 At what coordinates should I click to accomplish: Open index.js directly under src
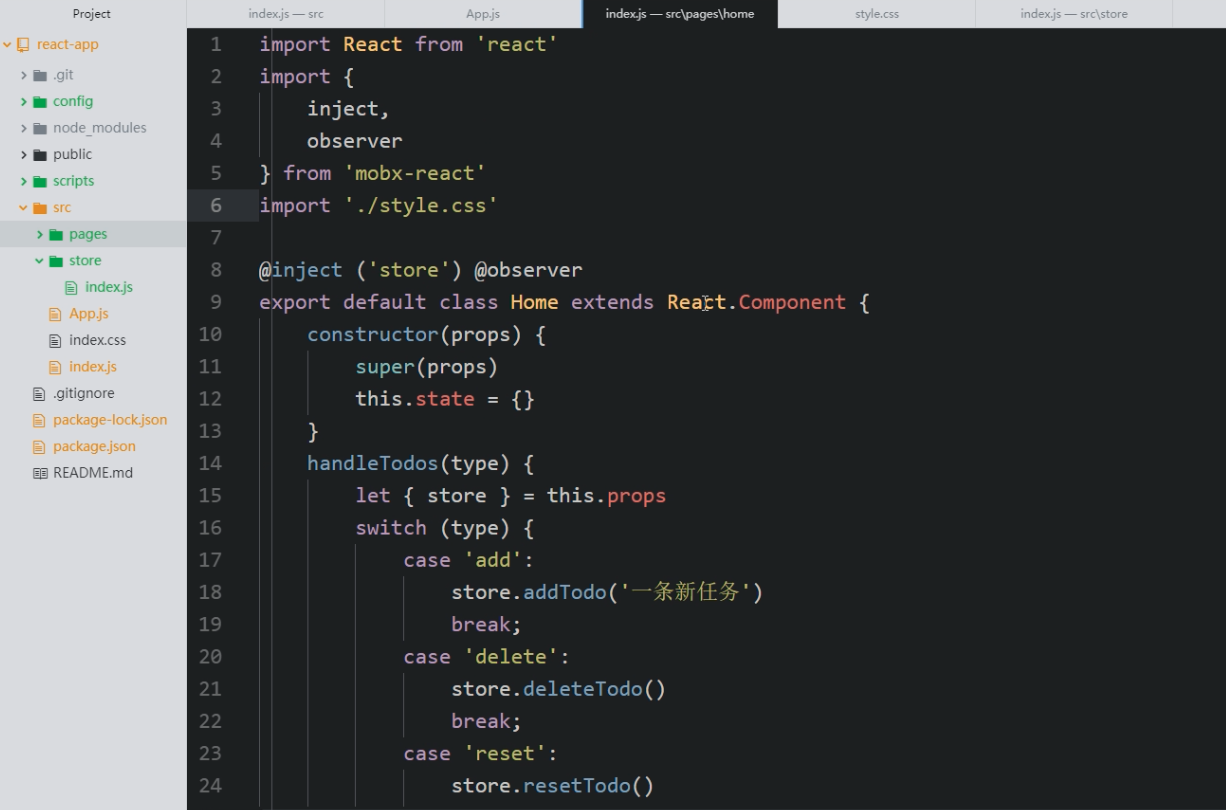(93, 367)
